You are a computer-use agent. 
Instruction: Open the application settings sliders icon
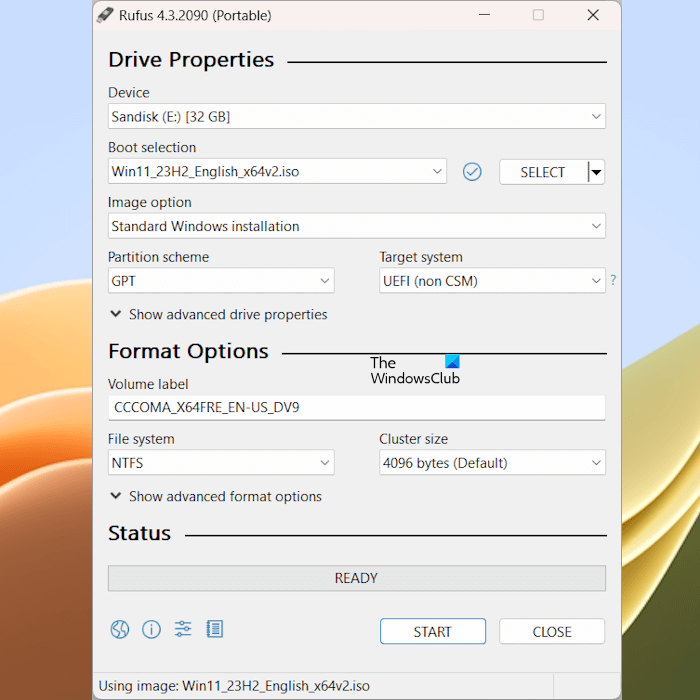183,629
